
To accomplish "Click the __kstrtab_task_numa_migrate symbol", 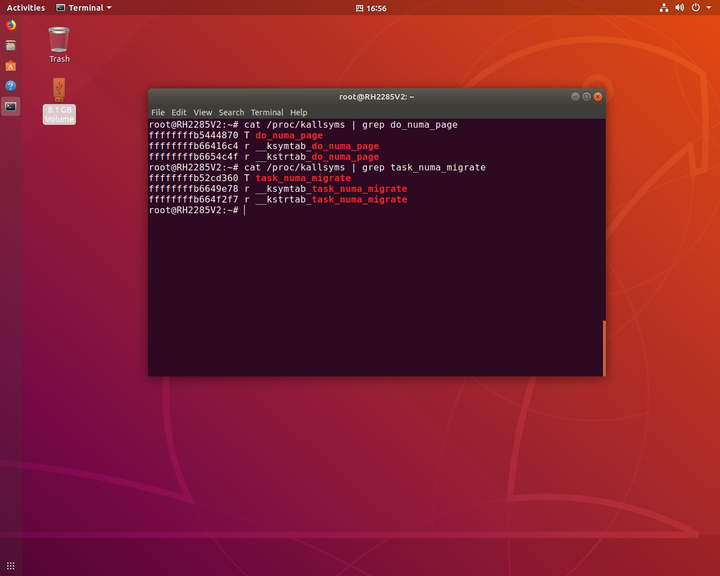I will pos(331,199).
